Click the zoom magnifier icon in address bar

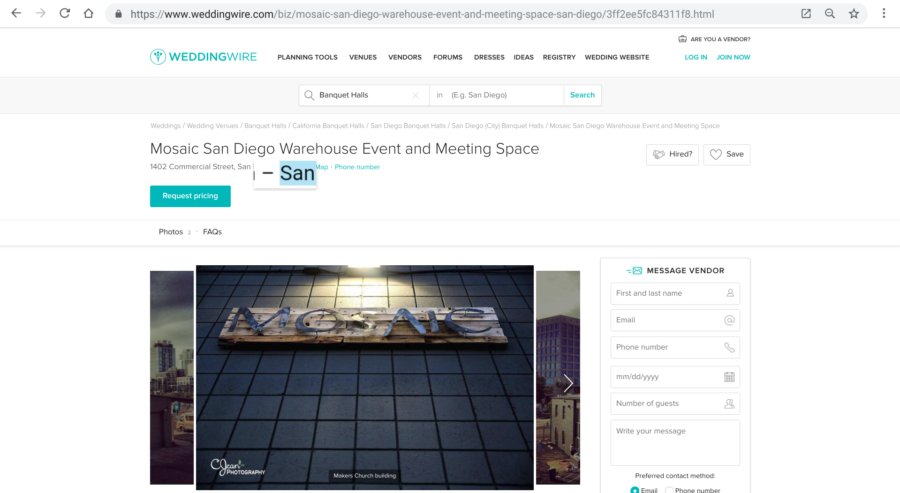[830, 13]
